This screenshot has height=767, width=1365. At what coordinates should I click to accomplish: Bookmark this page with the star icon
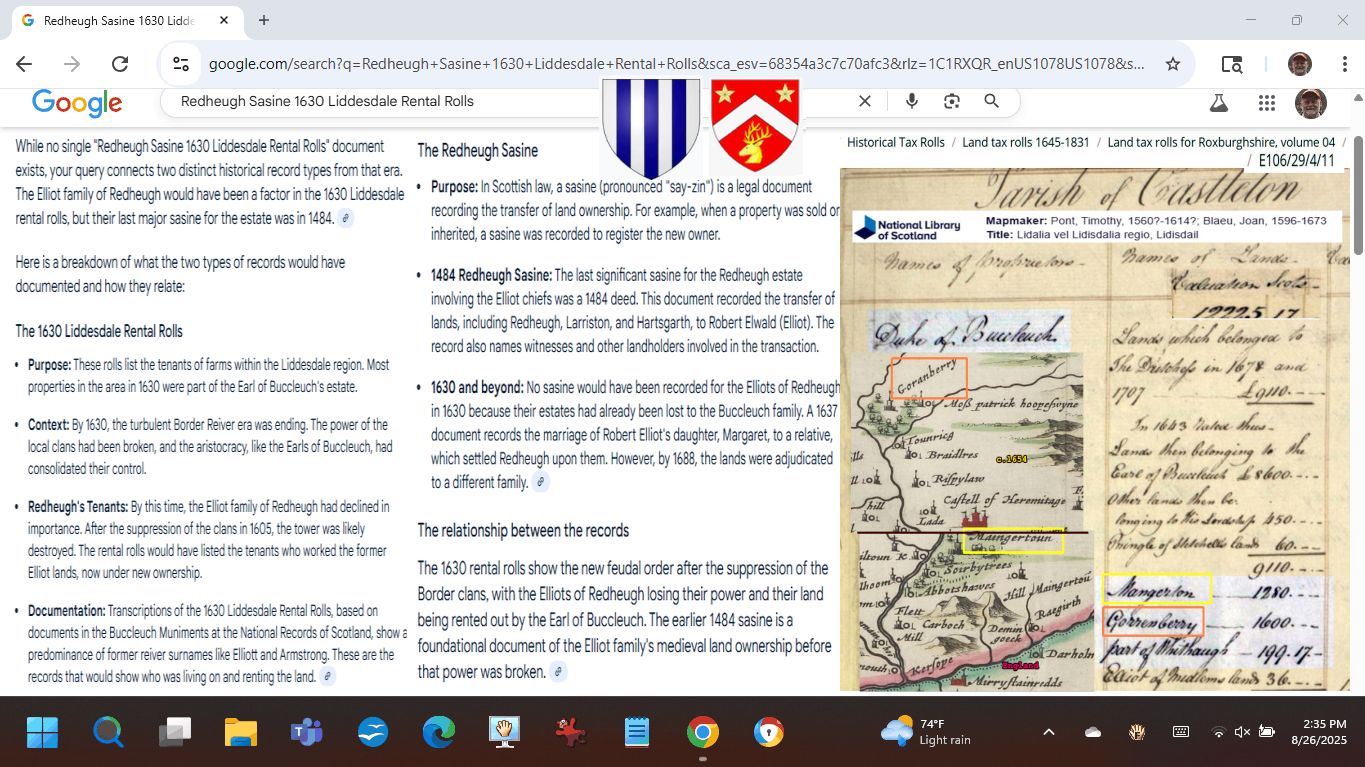pyautogui.click(x=1173, y=64)
